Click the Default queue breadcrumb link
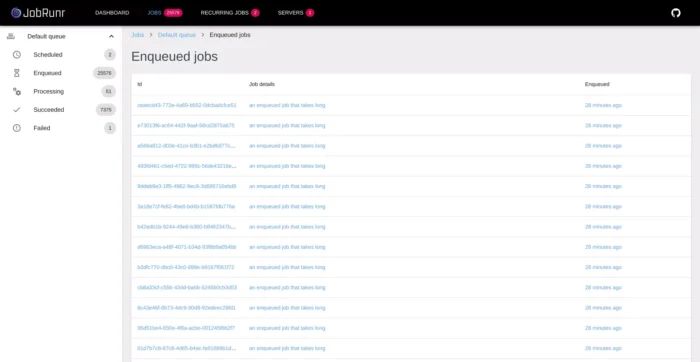This screenshot has height=362, width=700. [177, 35]
